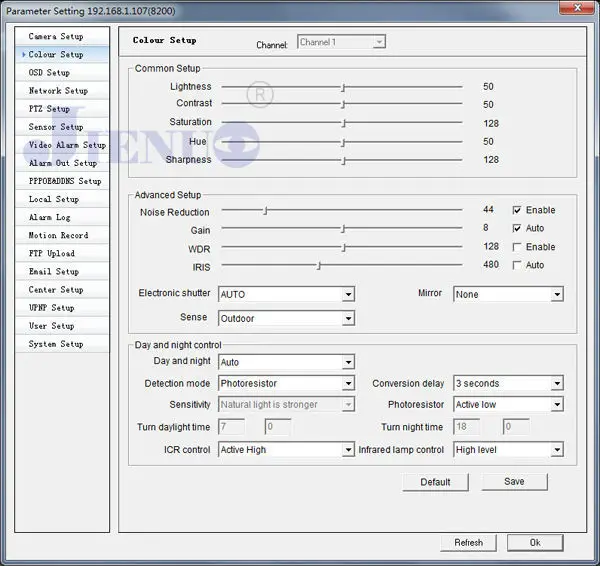This screenshot has height=566, width=600.
Task: Click the Refresh button
Action: click(468, 543)
